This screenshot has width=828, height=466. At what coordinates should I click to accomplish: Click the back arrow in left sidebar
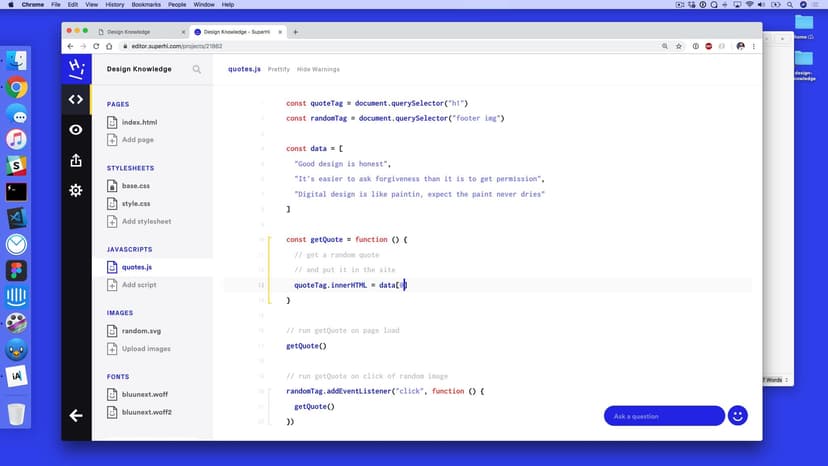[76, 415]
